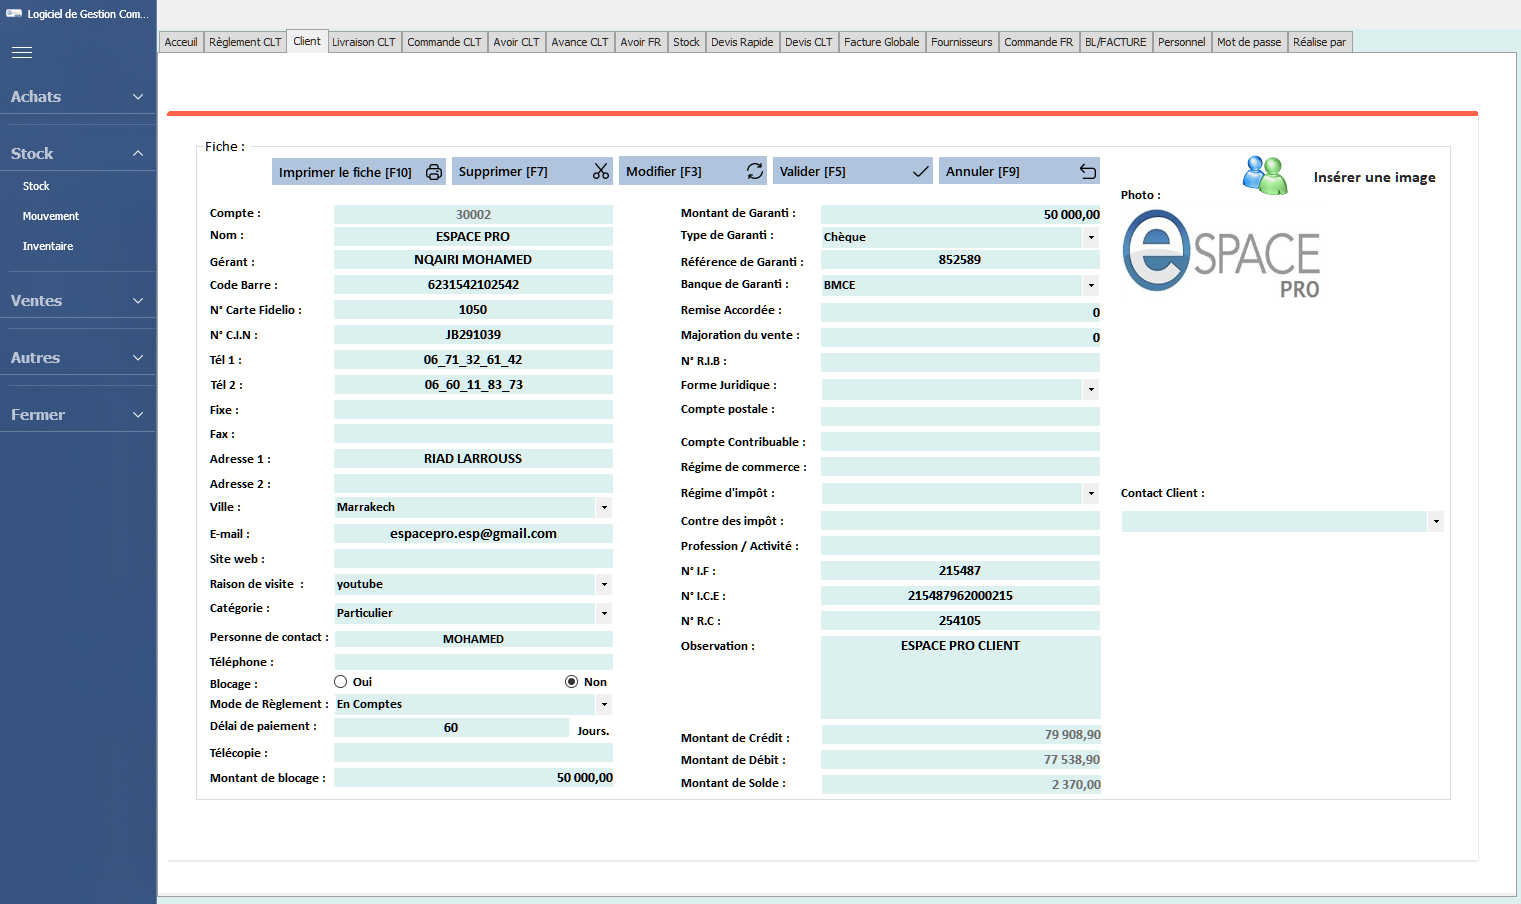The width and height of the screenshot is (1521, 904).
Task: Click the scissors icon on Supprimer button
Action: pyautogui.click(x=600, y=172)
